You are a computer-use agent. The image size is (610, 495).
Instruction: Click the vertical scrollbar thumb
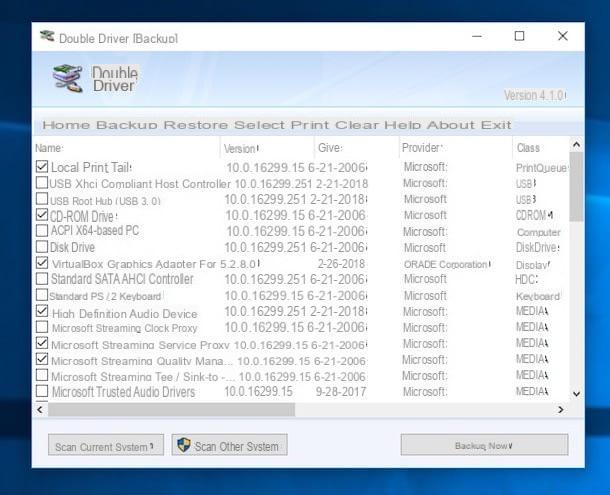[x=577, y=187]
